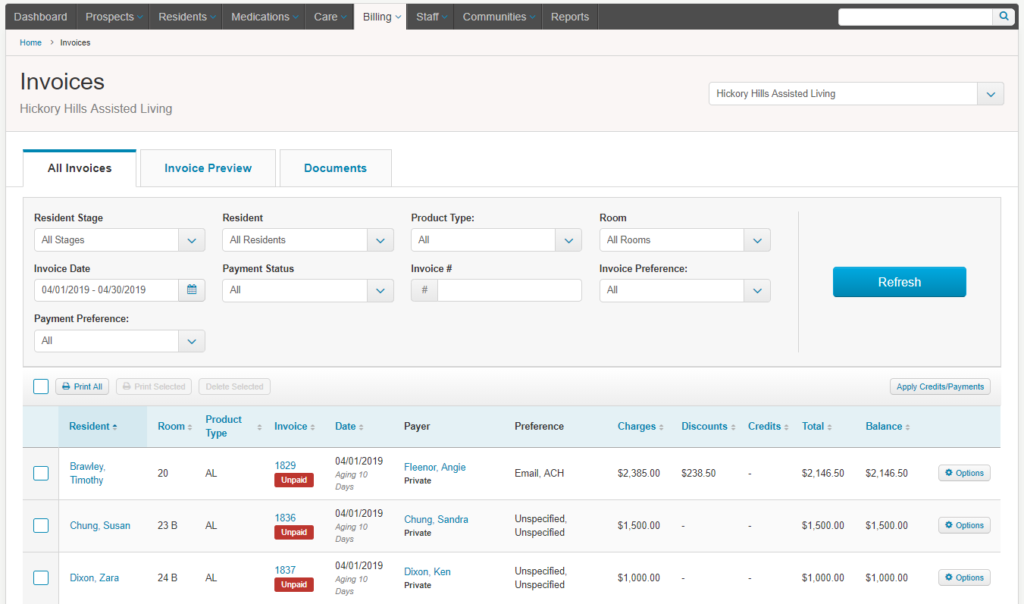Open the Invoice Preference dropdown

(x=685, y=290)
